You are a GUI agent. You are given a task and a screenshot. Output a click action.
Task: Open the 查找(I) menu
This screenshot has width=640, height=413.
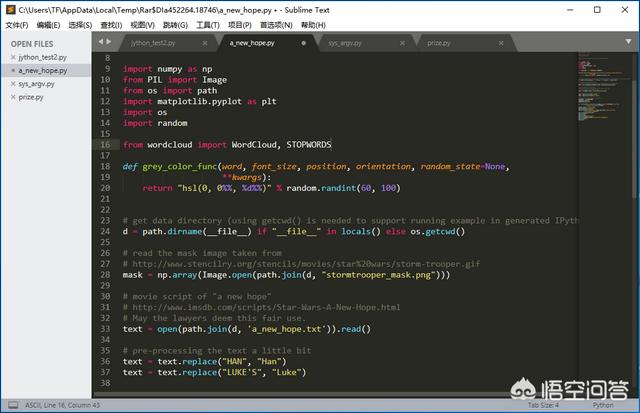pos(111,25)
